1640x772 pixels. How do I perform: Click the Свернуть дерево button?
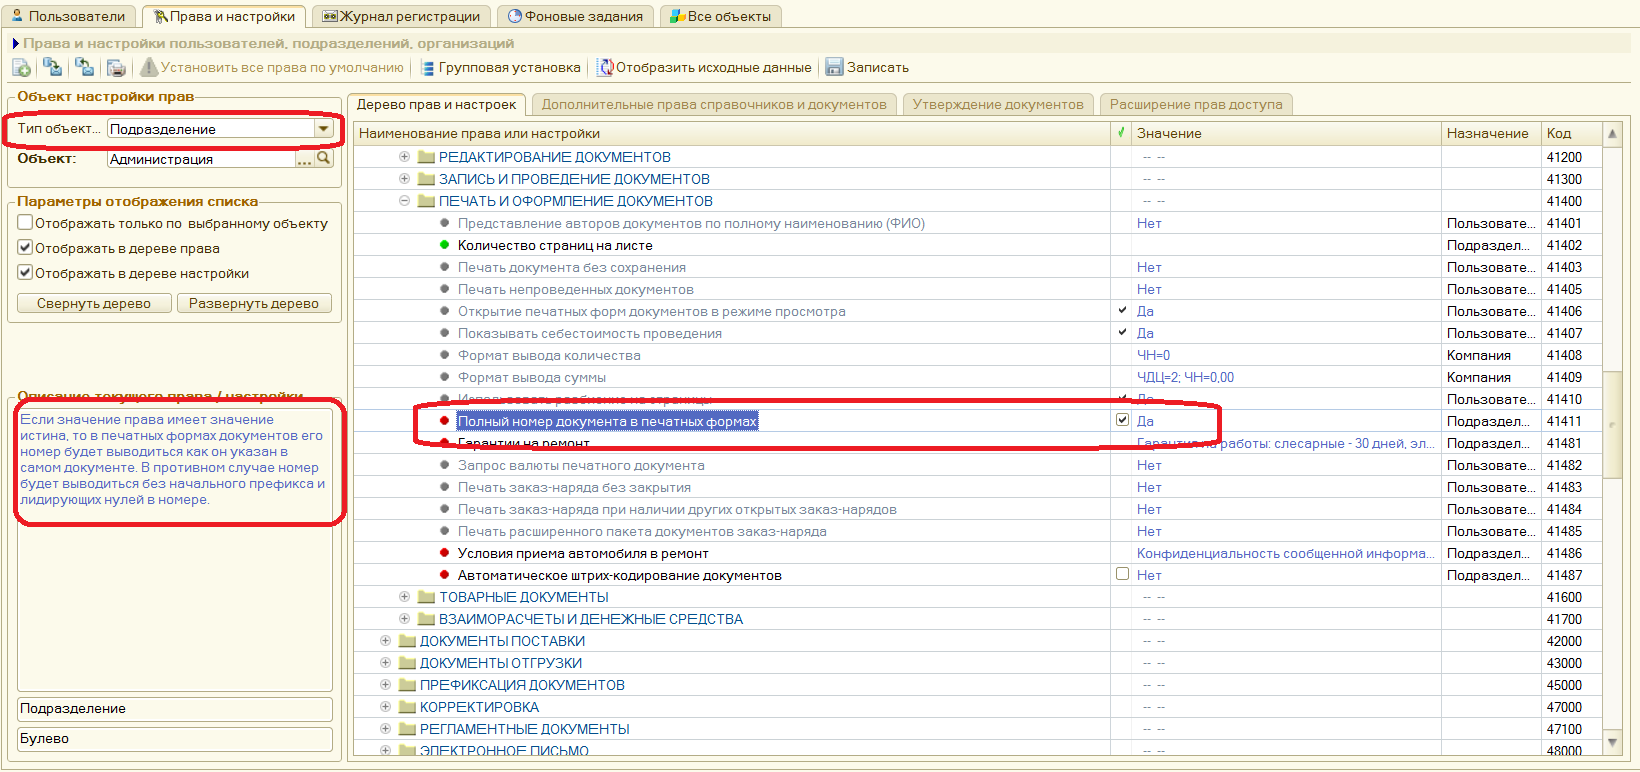click(x=94, y=303)
